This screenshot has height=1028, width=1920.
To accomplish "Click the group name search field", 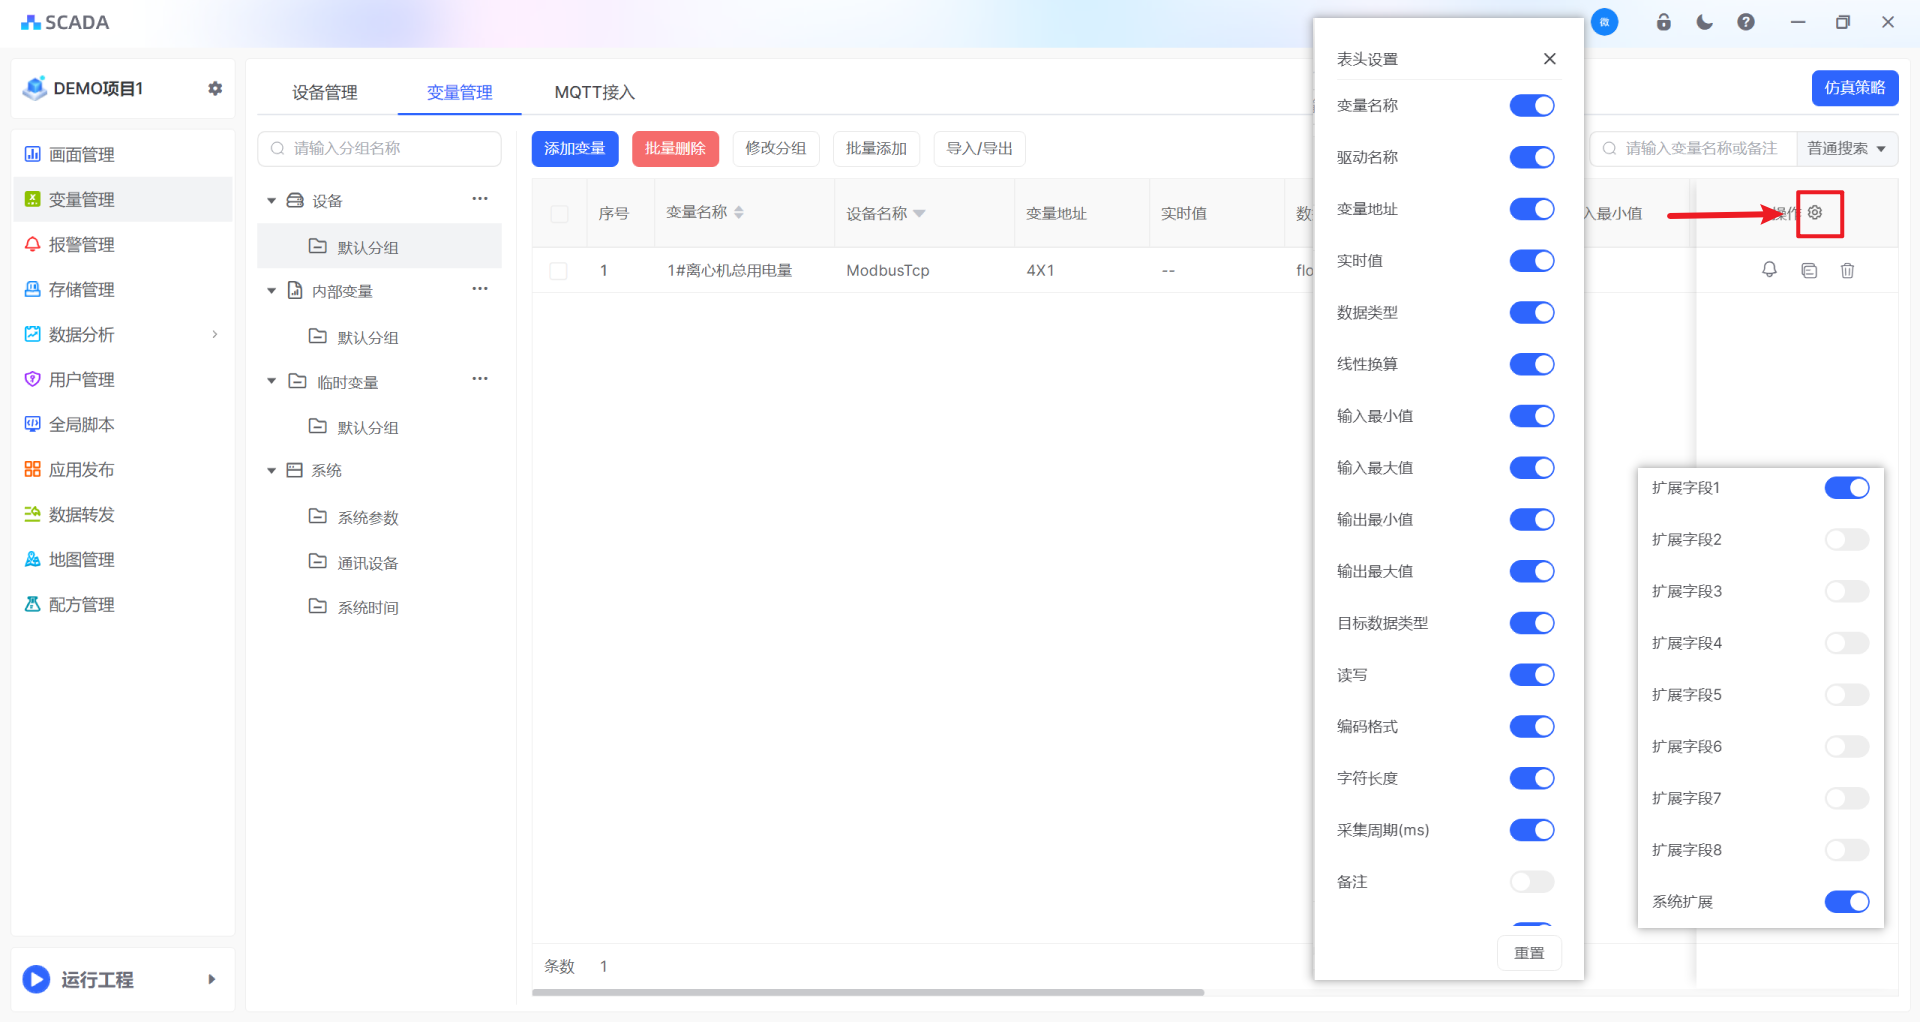I will coord(380,149).
